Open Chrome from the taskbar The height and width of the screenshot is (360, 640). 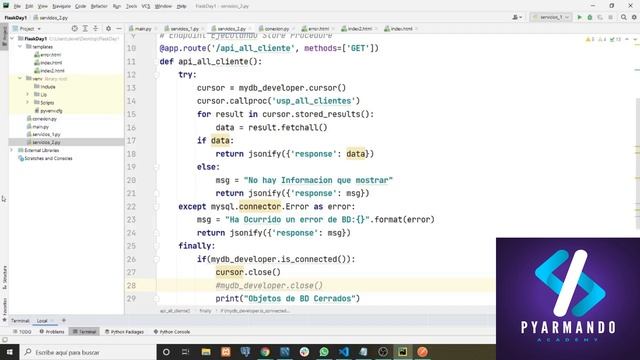point(265,352)
